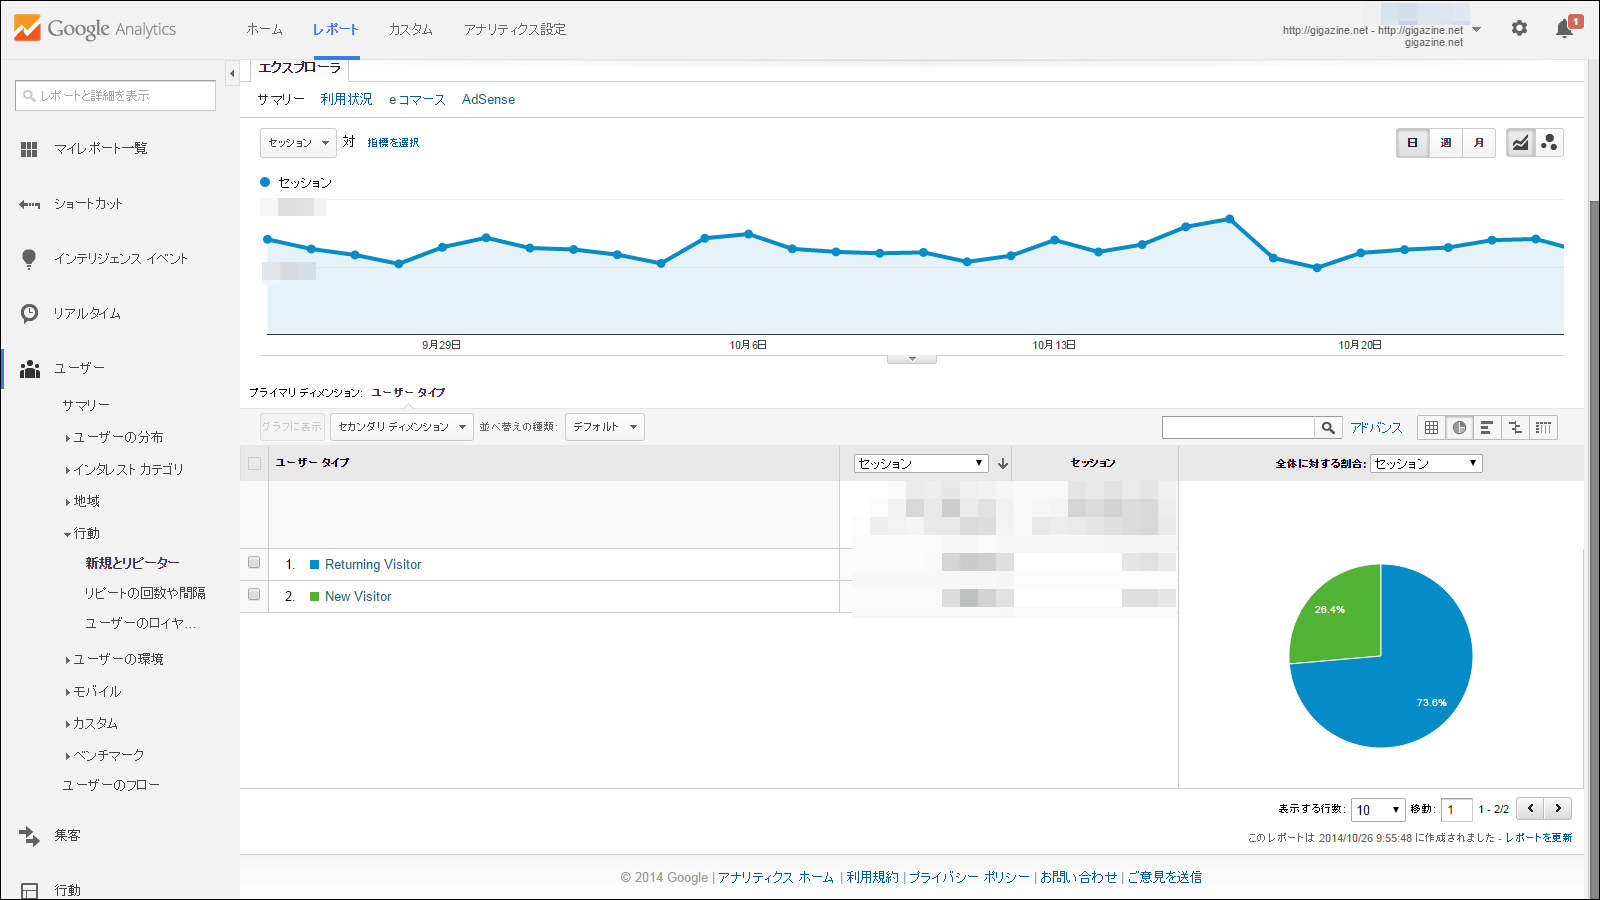Viewport: 1600px width, 900px height.
Task: Open the settings gear icon
Action: point(1519,29)
